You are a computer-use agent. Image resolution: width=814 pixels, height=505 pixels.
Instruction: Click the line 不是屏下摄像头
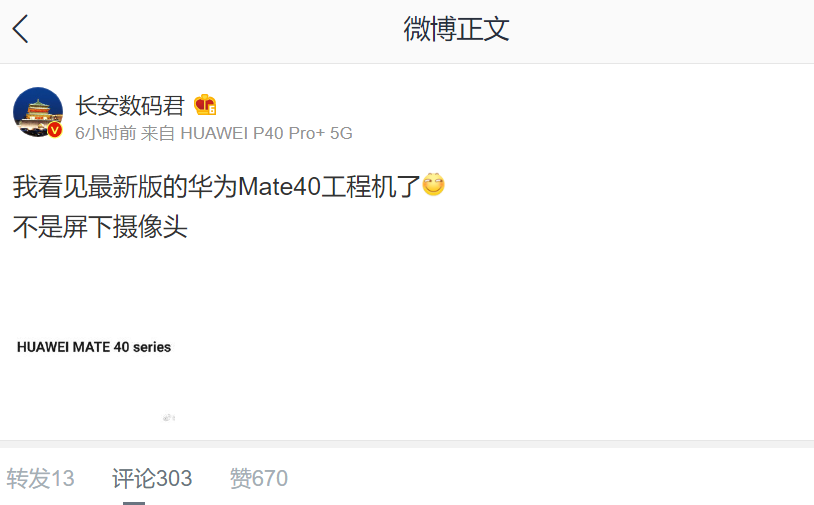click(x=100, y=227)
